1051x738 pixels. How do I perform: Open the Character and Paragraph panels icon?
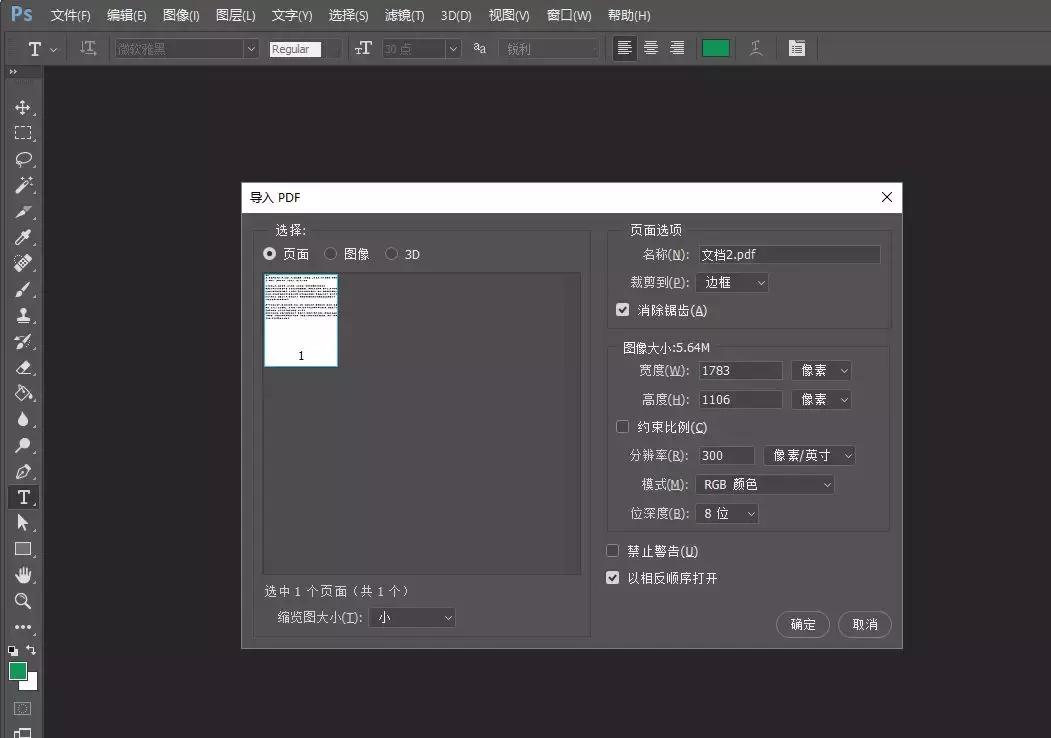(797, 47)
